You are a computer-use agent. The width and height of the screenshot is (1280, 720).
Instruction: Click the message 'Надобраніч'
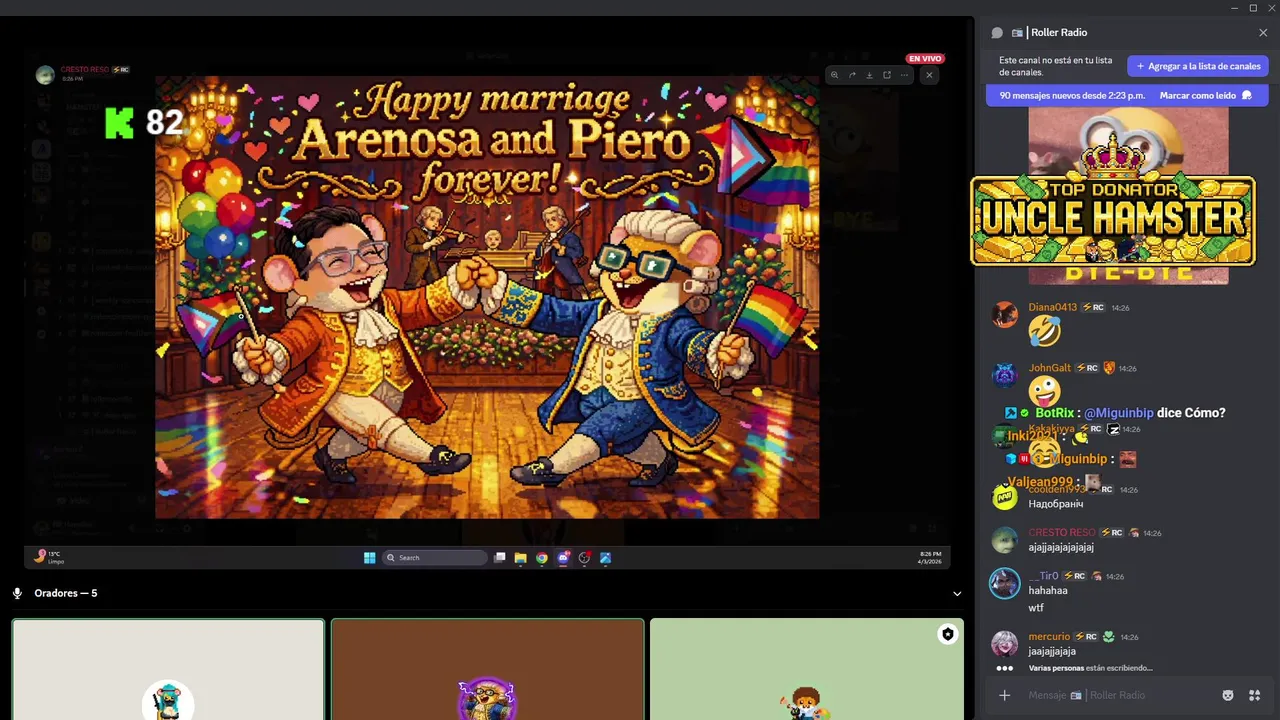pos(1056,504)
